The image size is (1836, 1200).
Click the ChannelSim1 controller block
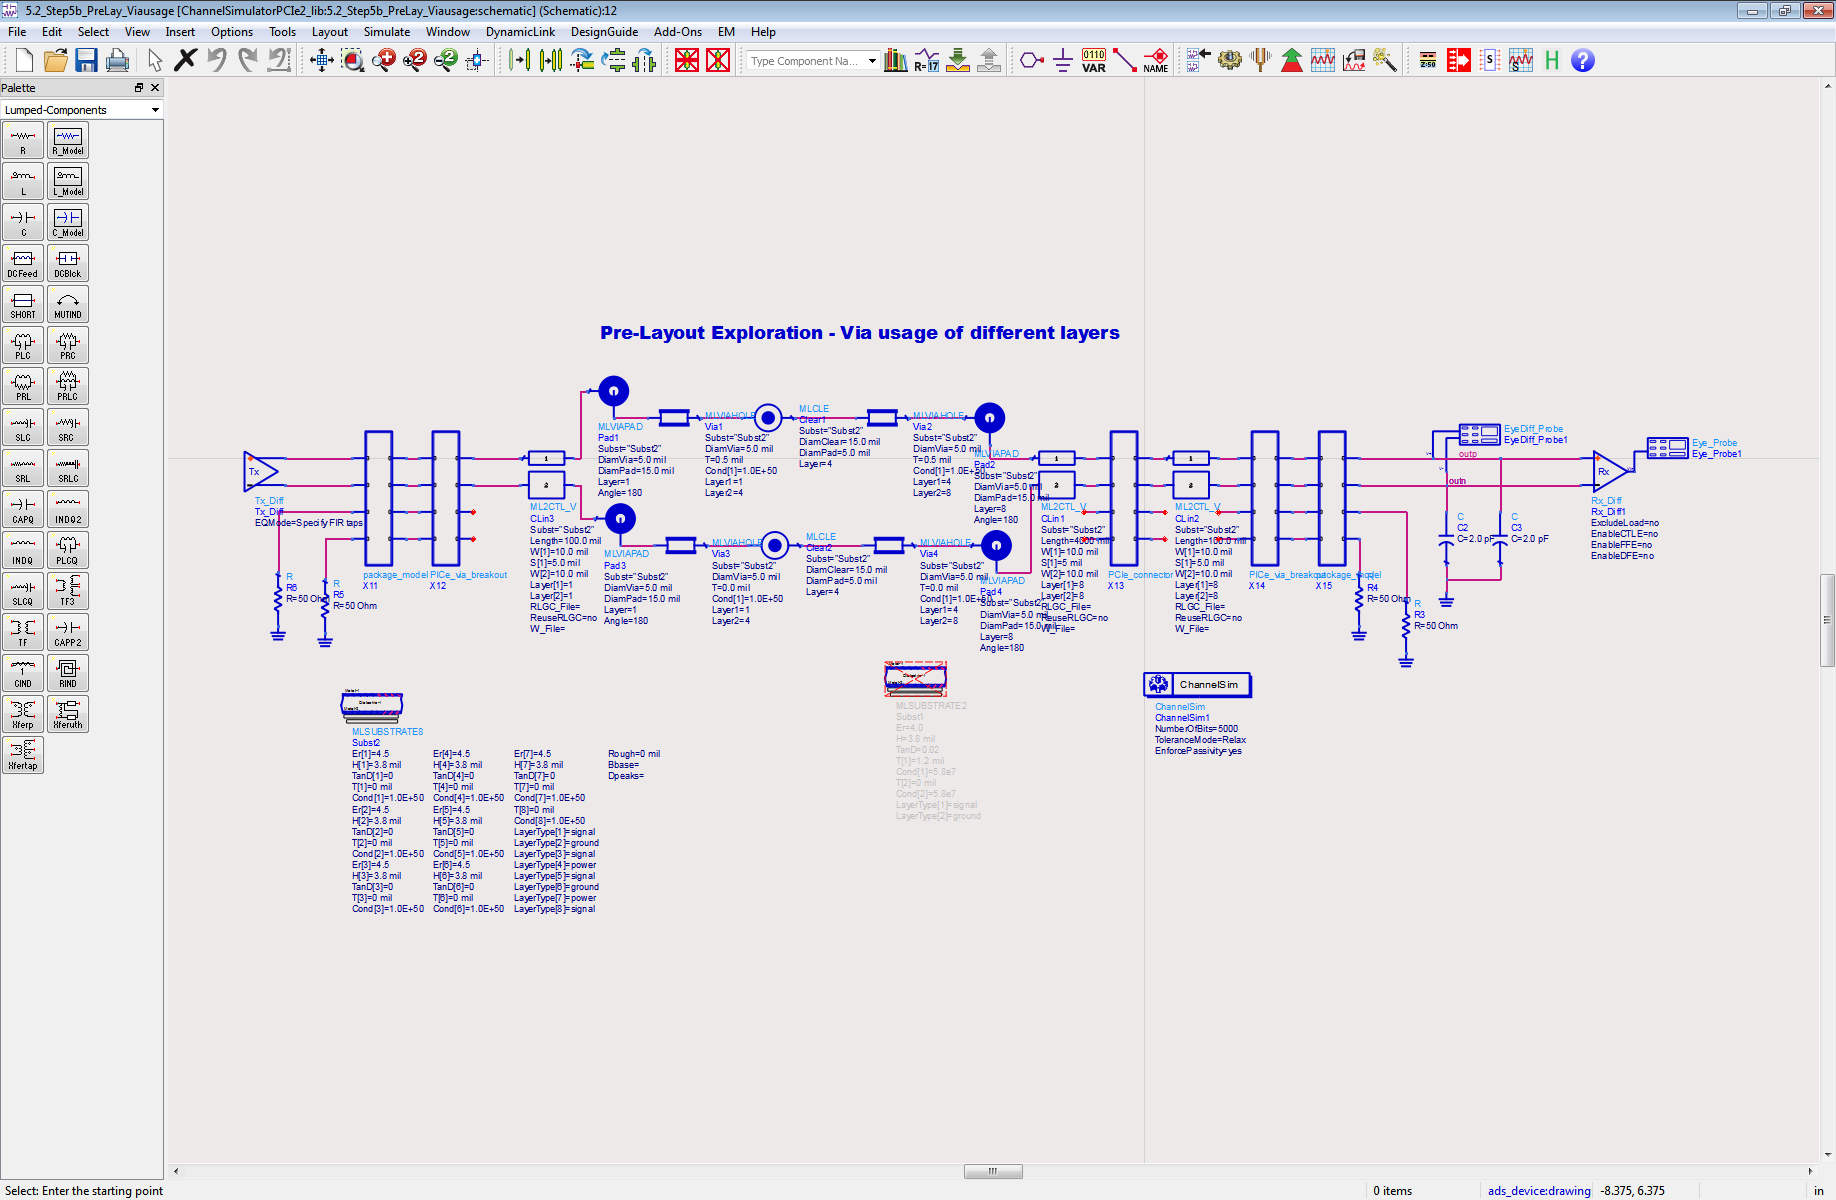1197,684
